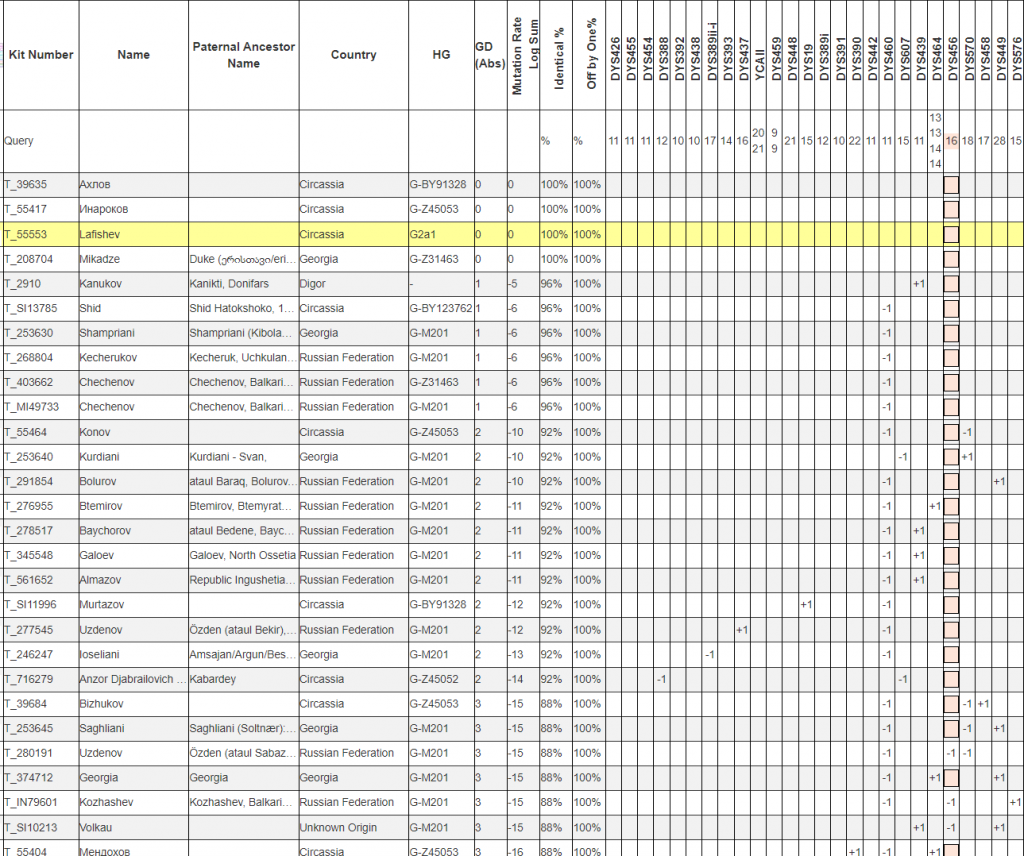Select the Off by One% column header

point(591,54)
